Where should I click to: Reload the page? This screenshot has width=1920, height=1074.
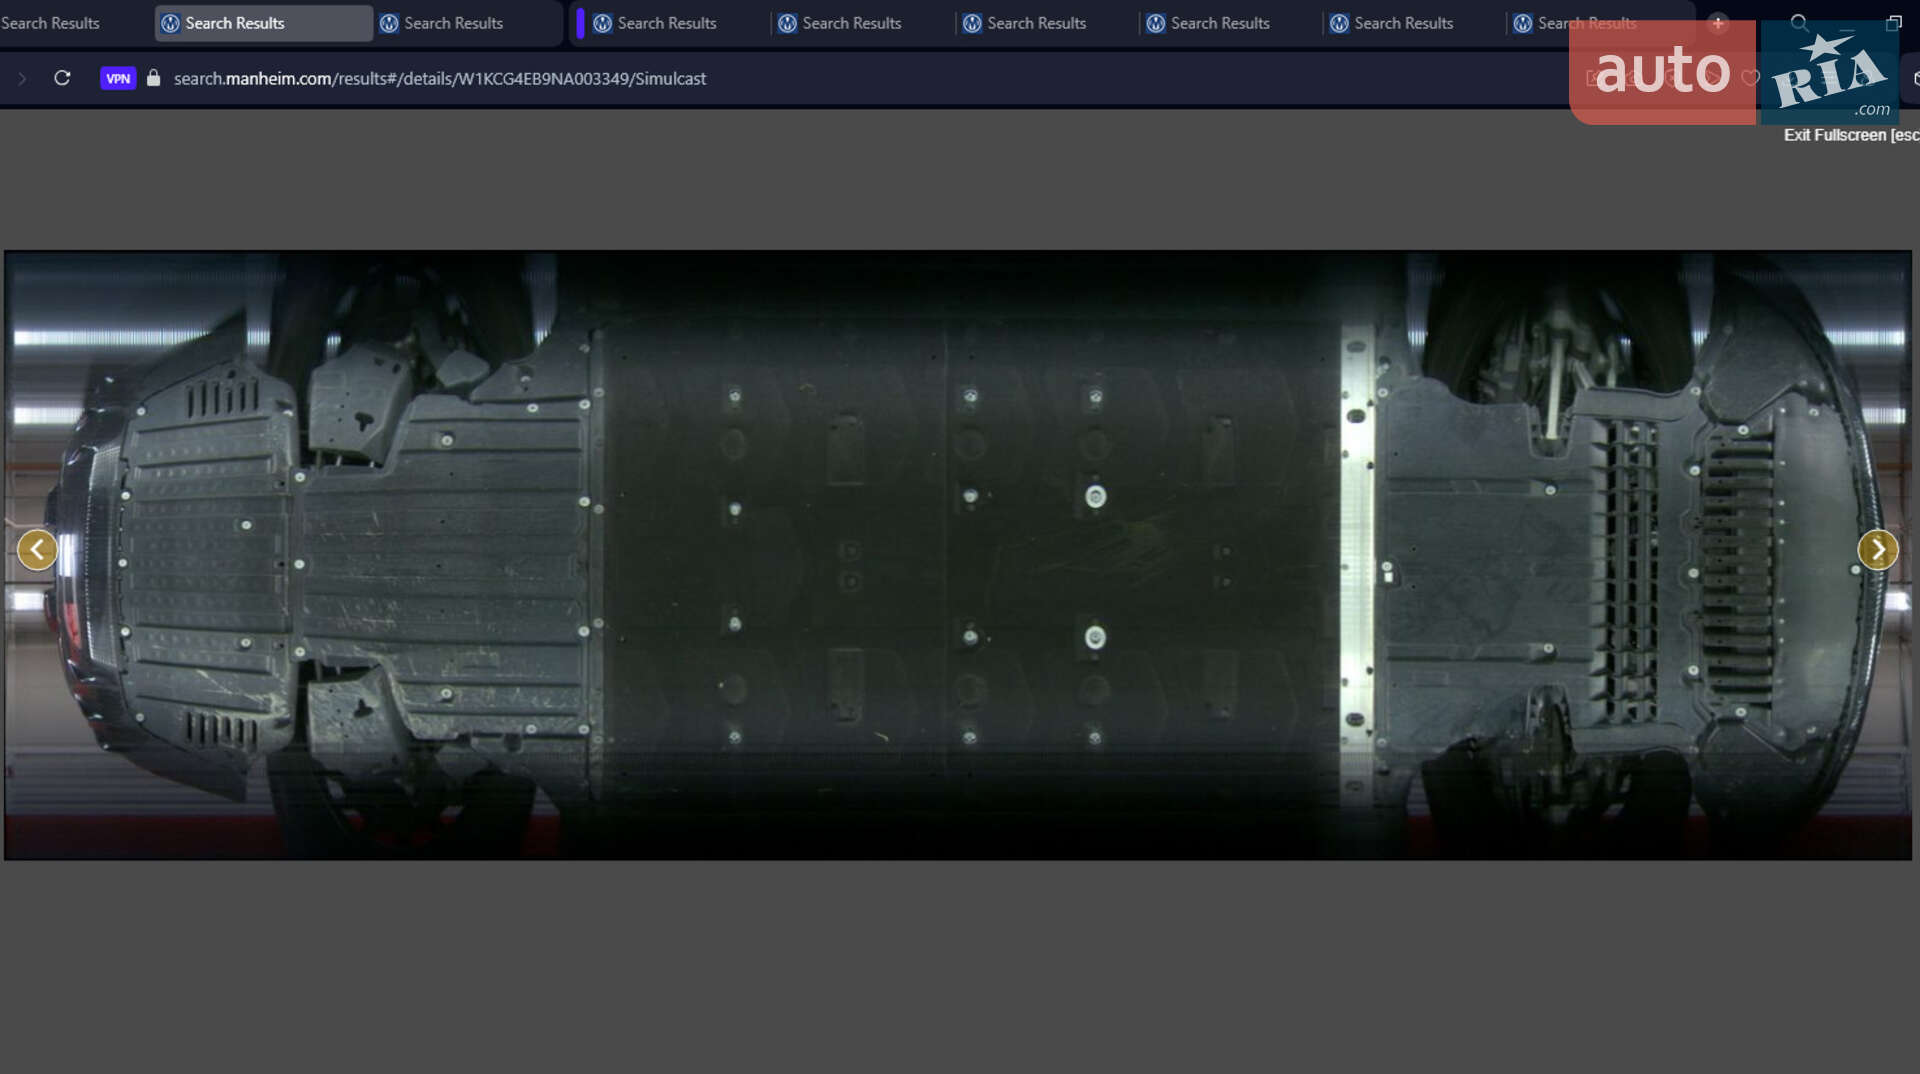pyautogui.click(x=62, y=78)
